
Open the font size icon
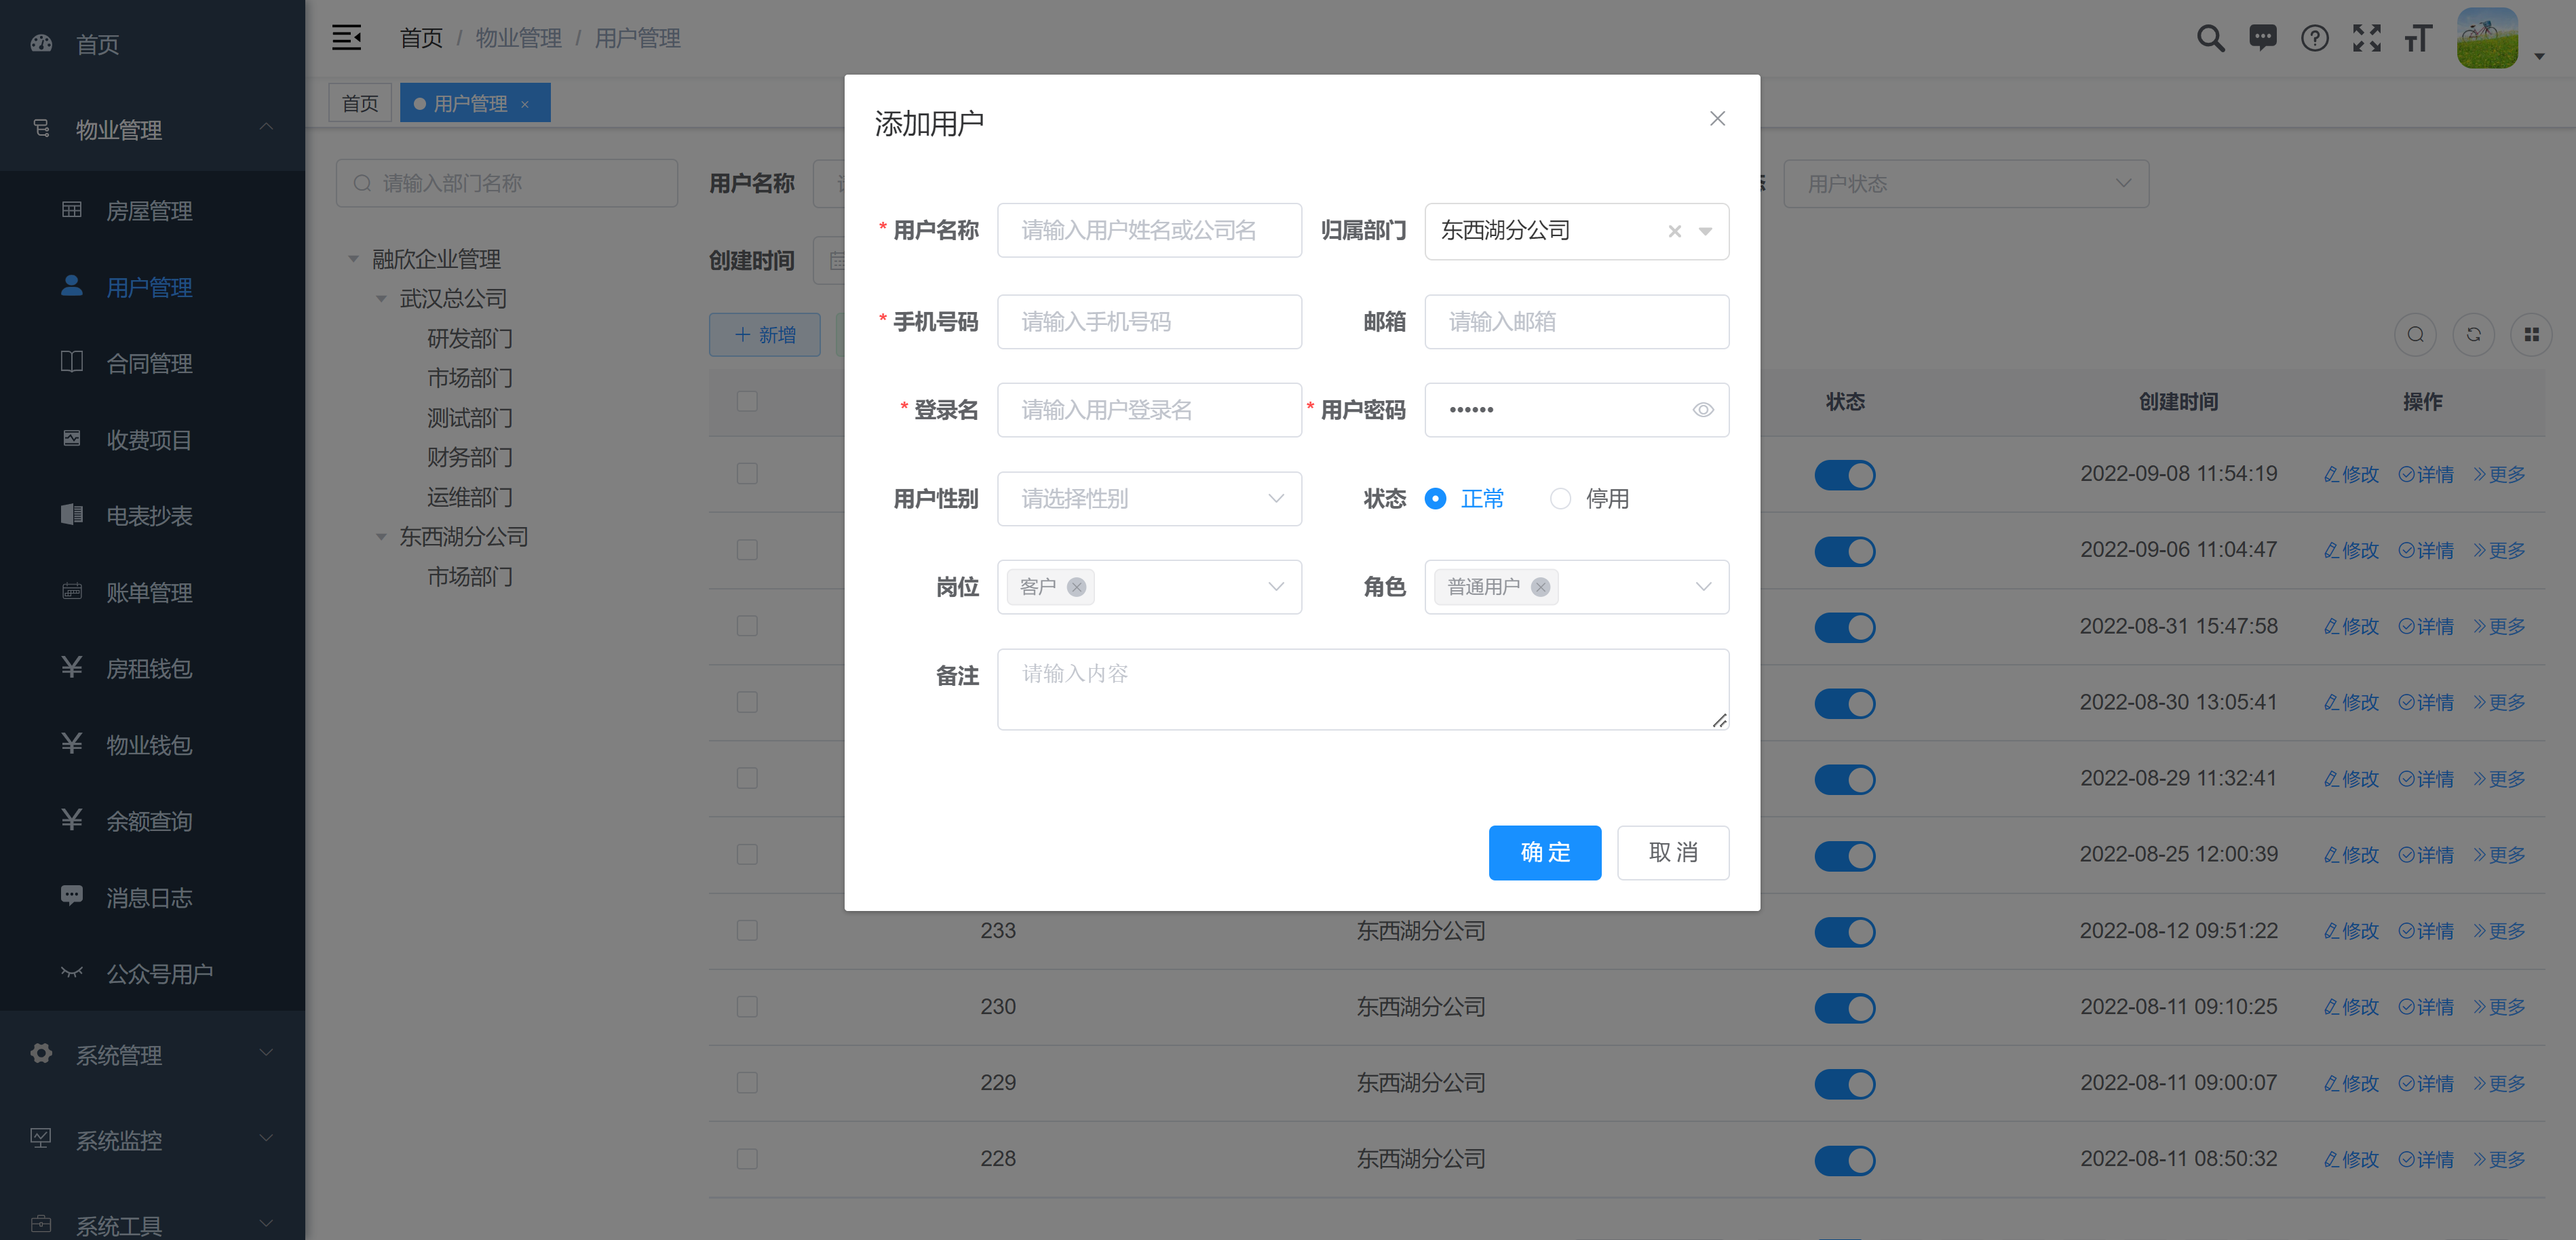click(2418, 38)
